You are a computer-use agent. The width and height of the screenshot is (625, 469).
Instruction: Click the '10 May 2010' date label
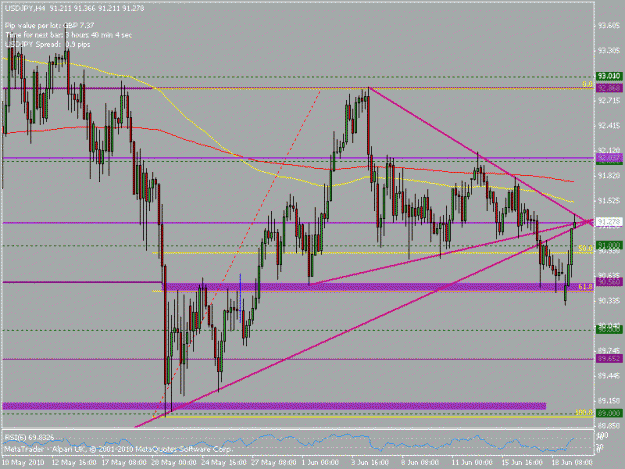(x=23, y=462)
